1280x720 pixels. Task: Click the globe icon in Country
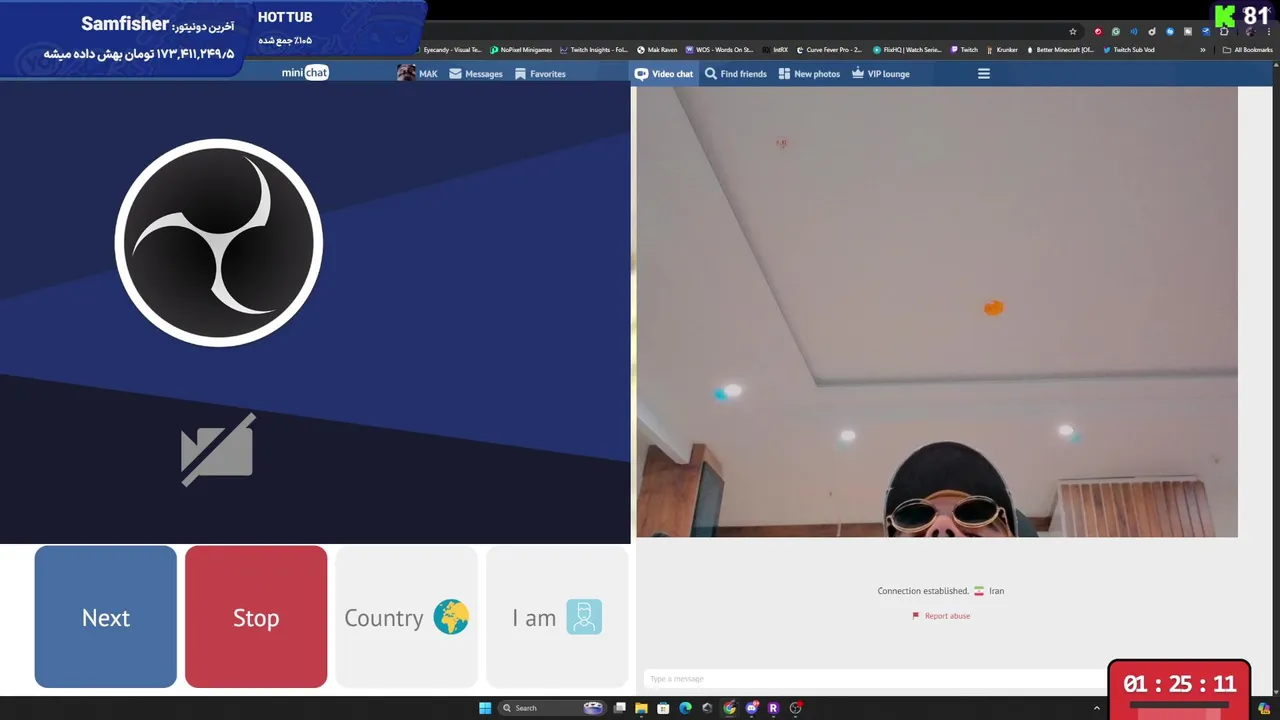click(x=451, y=617)
